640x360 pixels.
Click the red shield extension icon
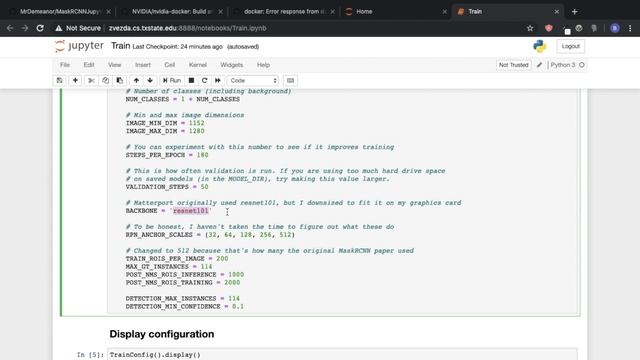(549, 28)
